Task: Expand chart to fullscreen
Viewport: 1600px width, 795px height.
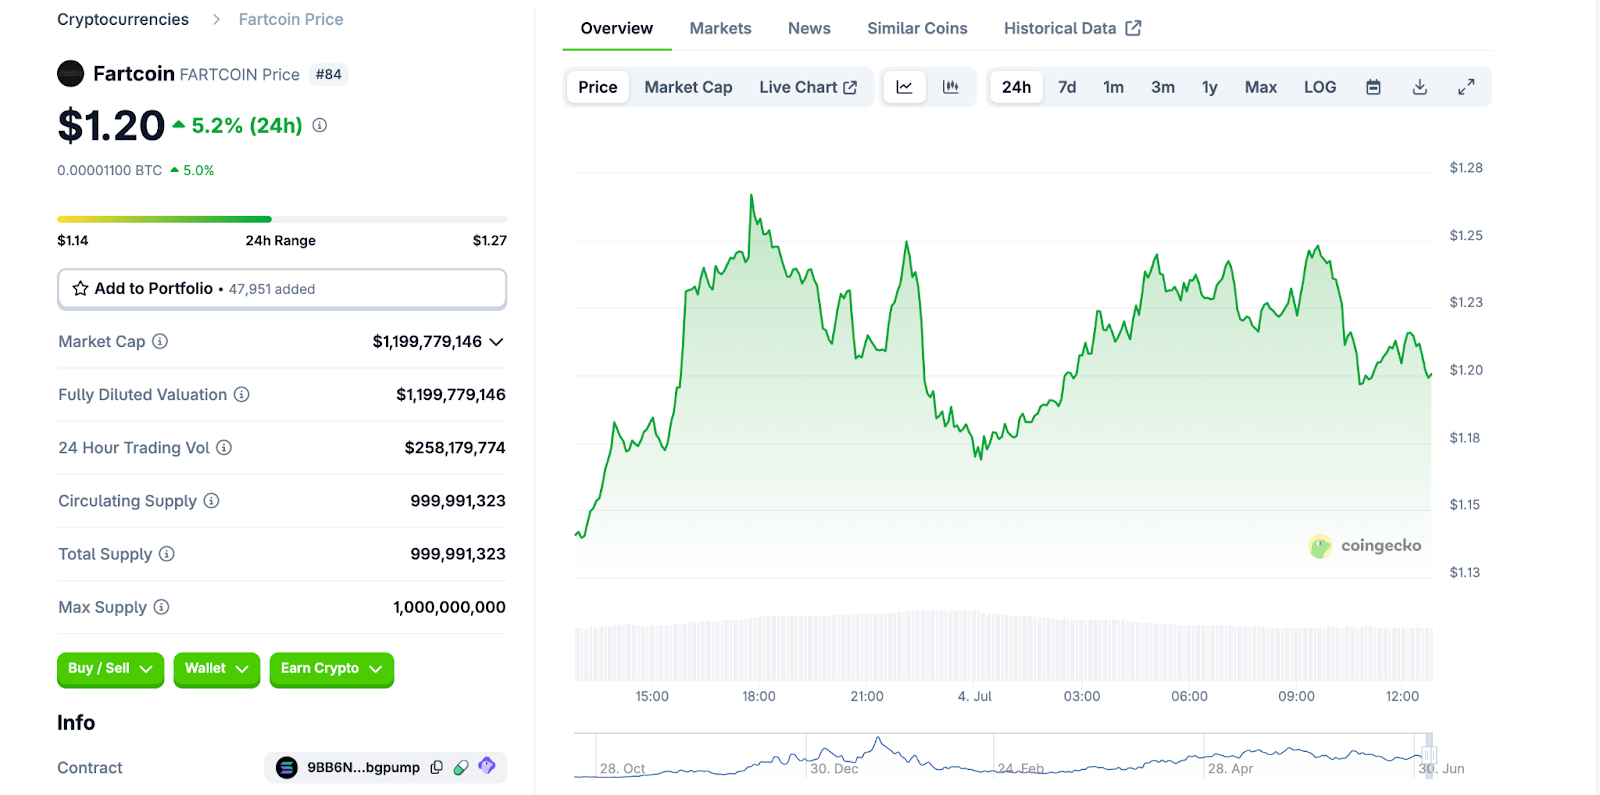Action: click(1466, 87)
